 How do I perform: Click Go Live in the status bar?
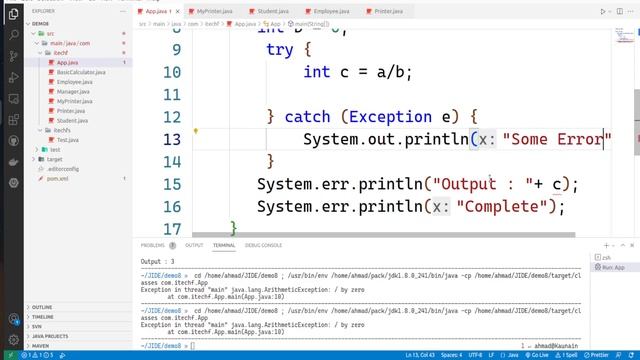537,356
